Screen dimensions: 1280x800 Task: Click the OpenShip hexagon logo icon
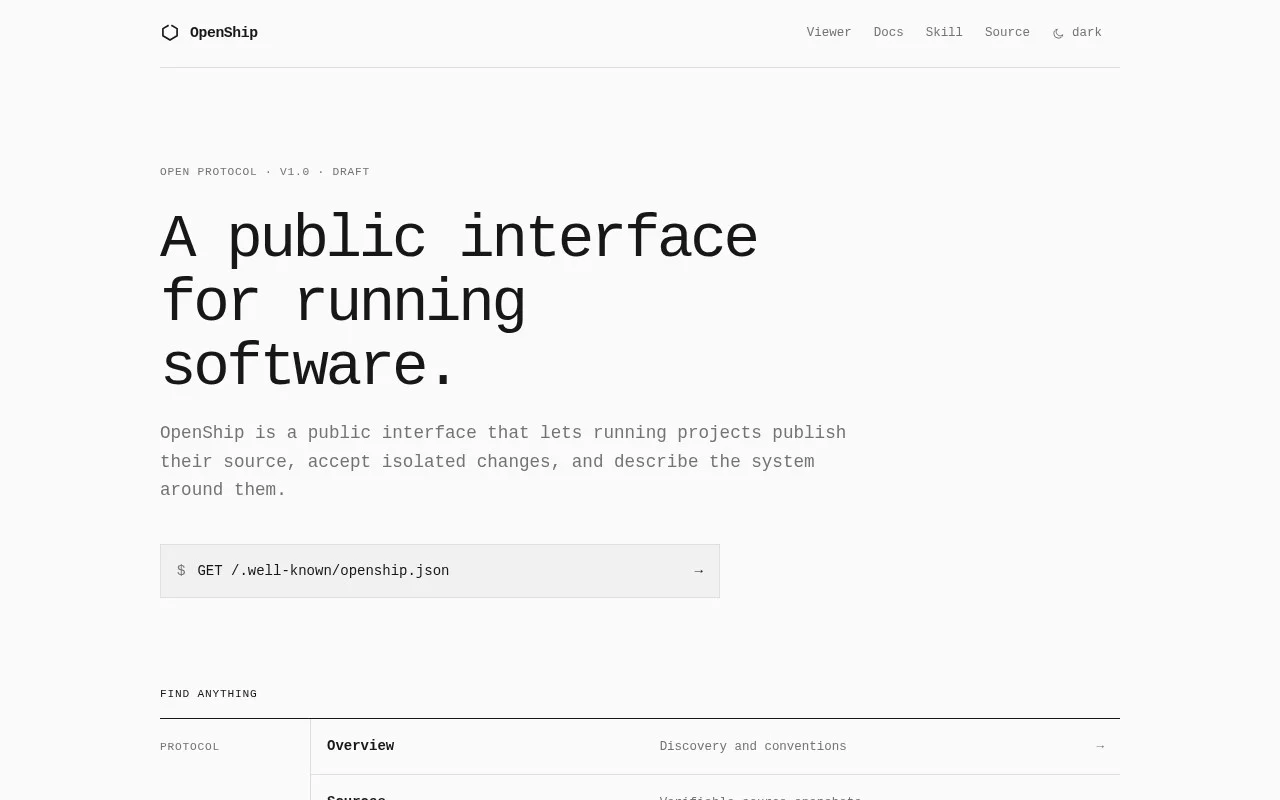pos(170,33)
